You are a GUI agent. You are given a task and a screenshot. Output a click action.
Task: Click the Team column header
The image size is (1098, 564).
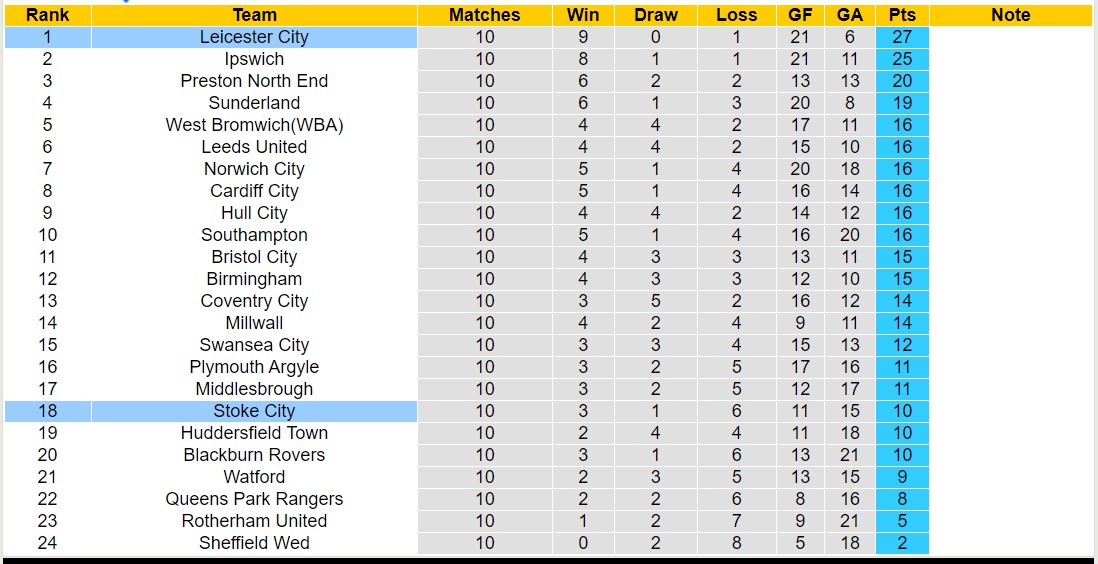254,15
